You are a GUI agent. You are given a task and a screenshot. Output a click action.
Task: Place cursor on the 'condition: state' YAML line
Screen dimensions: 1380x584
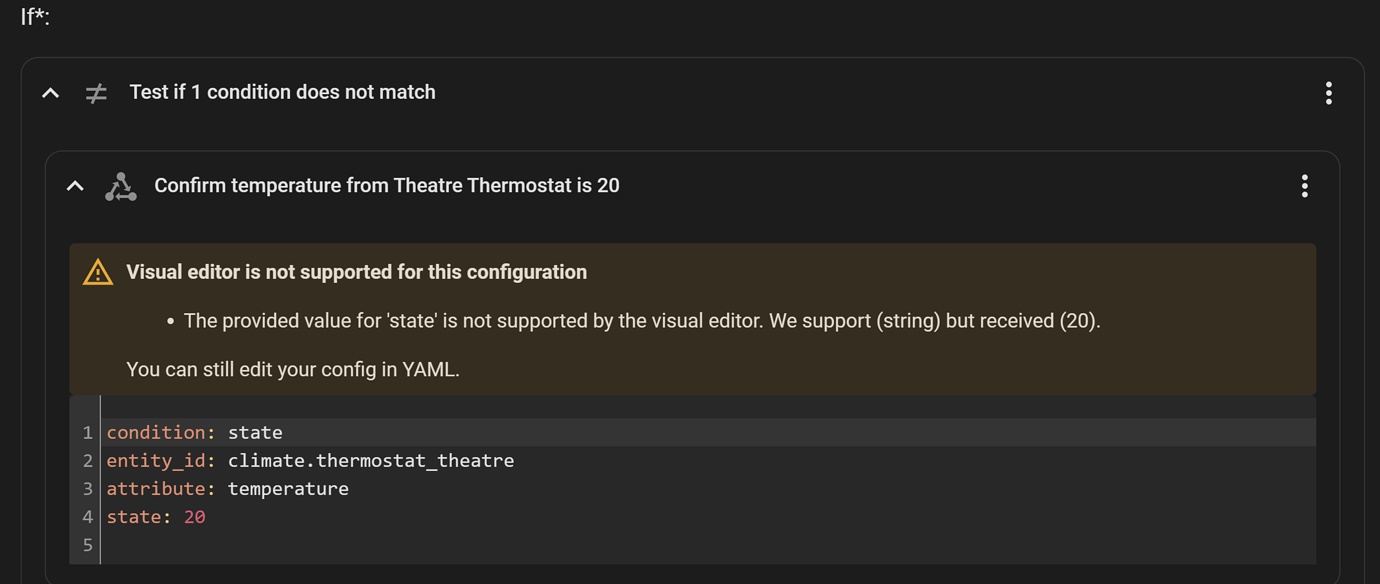click(x=194, y=433)
